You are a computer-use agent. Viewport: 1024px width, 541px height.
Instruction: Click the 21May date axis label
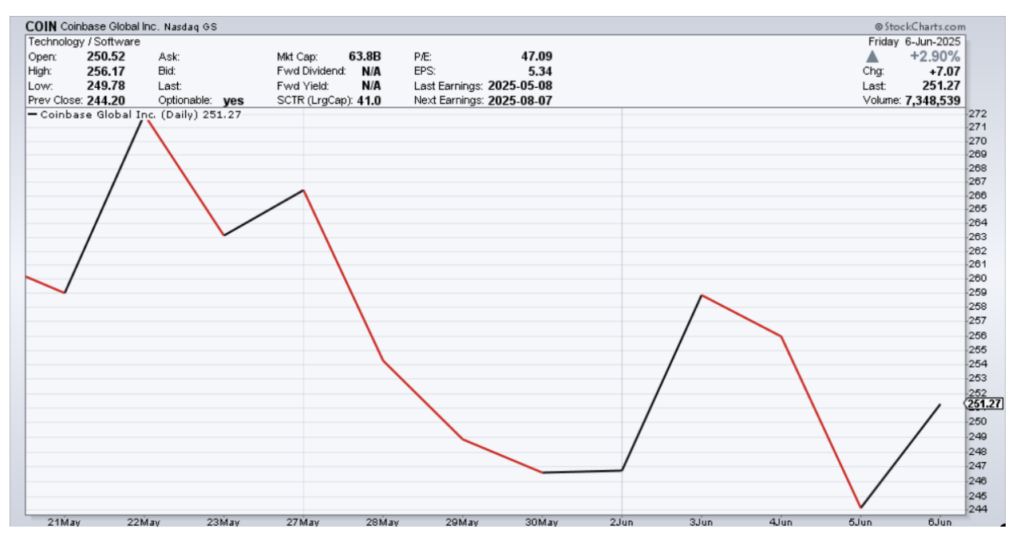pos(64,522)
